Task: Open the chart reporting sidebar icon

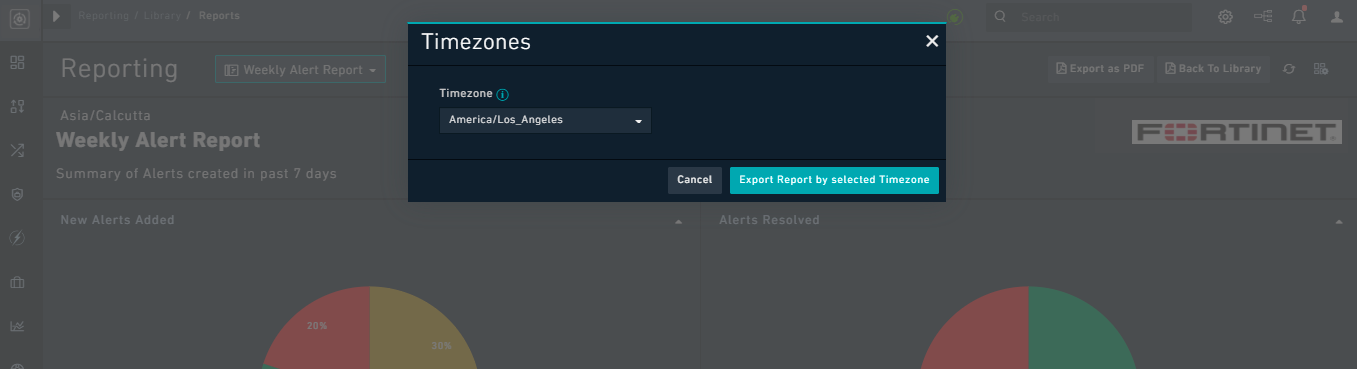Action: pos(17,326)
